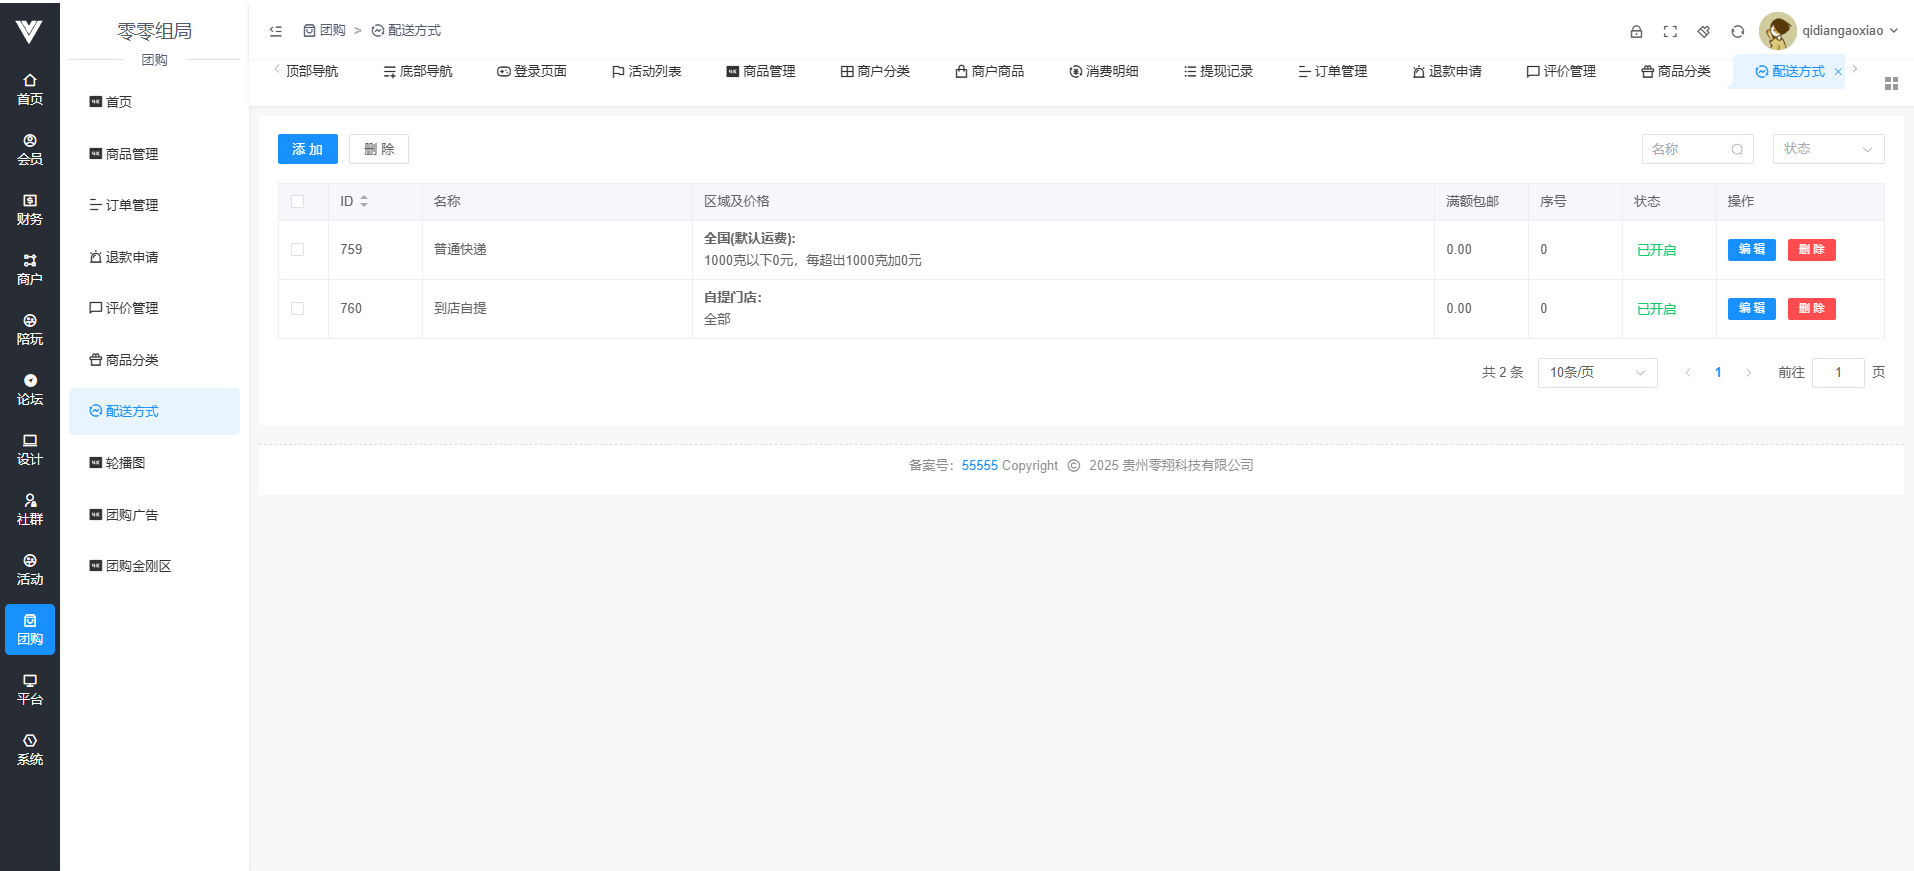Image resolution: width=1914 pixels, height=871 pixels.
Task: Click the lock screen icon
Action: pyautogui.click(x=1636, y=31)
